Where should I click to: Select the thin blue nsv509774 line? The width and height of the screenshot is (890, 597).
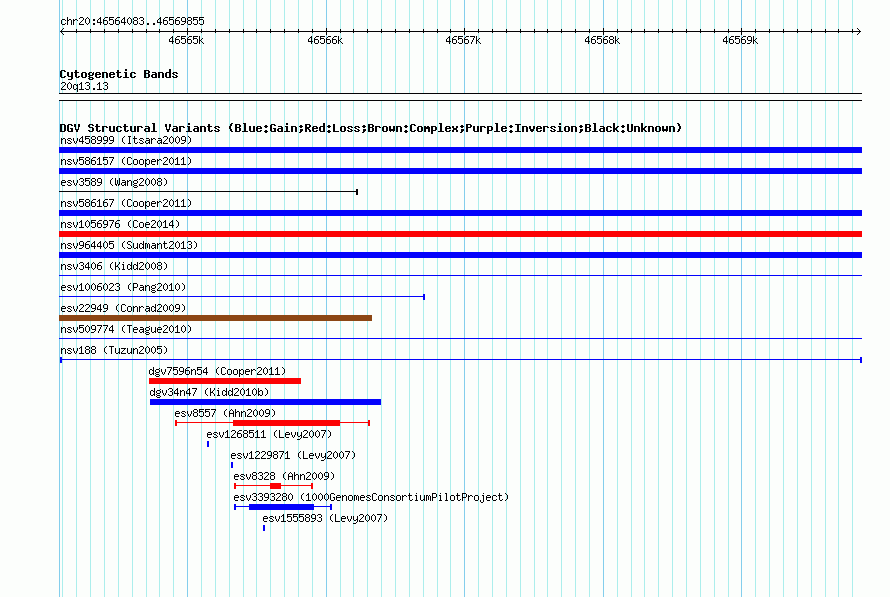pyautogui.click(x=460, y=339)
